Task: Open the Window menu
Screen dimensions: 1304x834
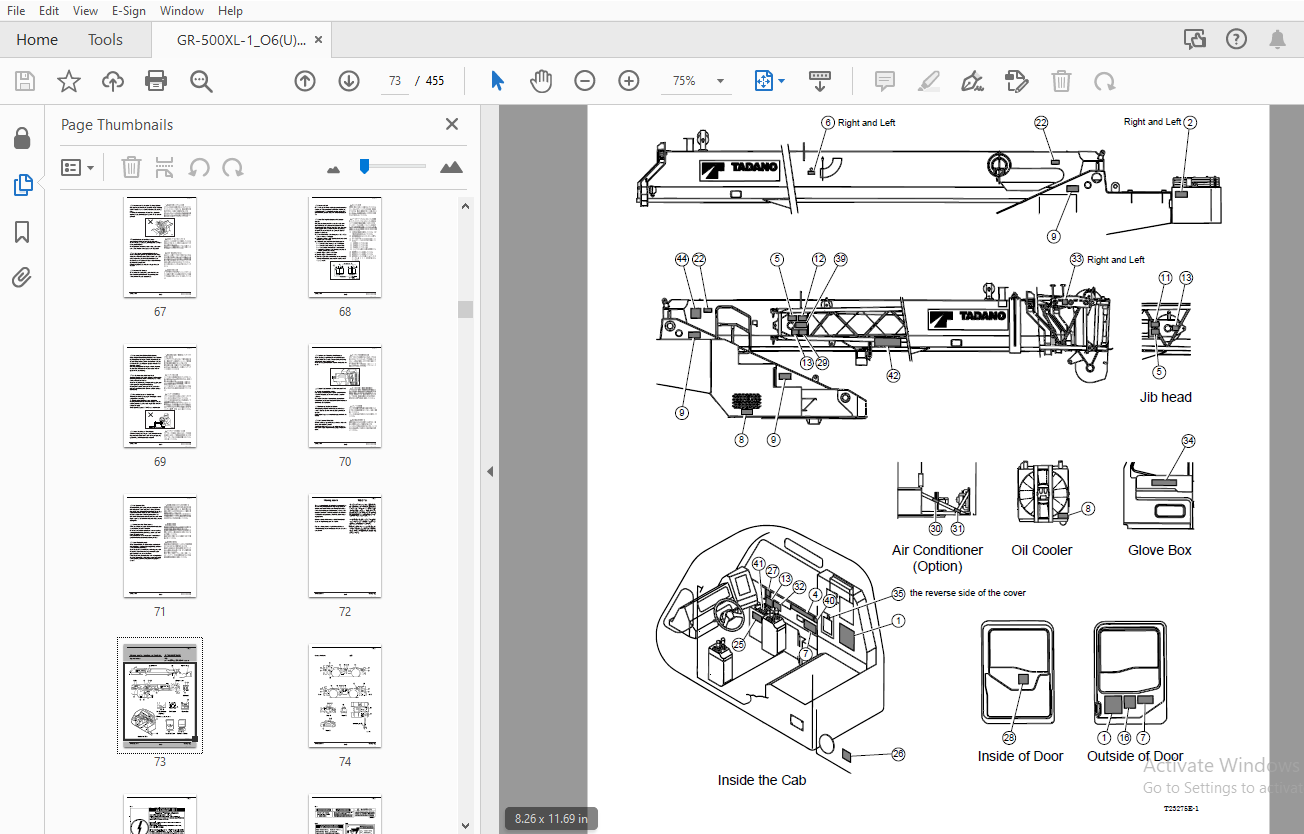Action: coord(182,11)
